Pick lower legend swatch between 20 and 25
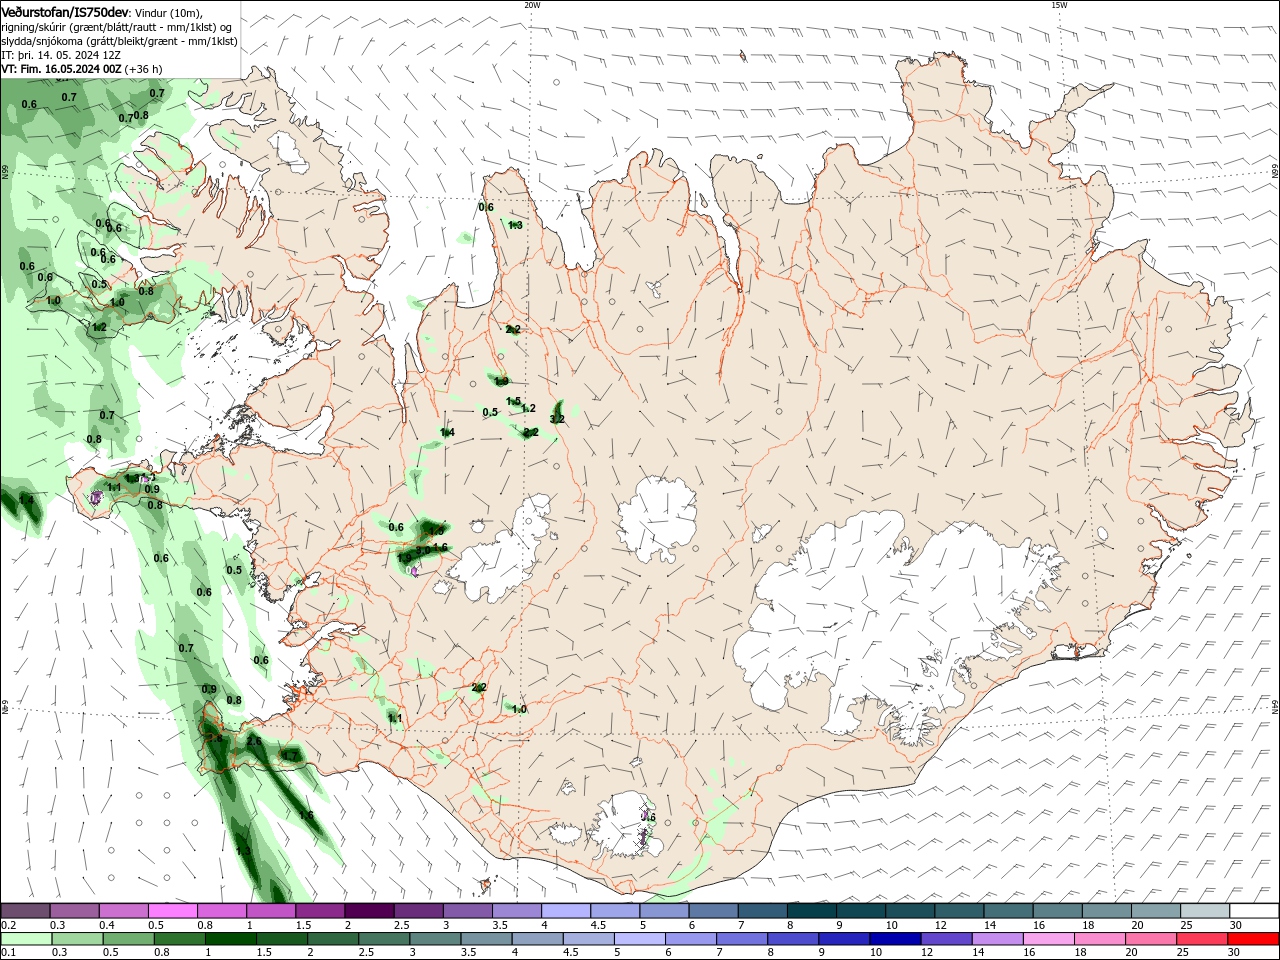1280x960 pixels. [x=1150, y=939]
